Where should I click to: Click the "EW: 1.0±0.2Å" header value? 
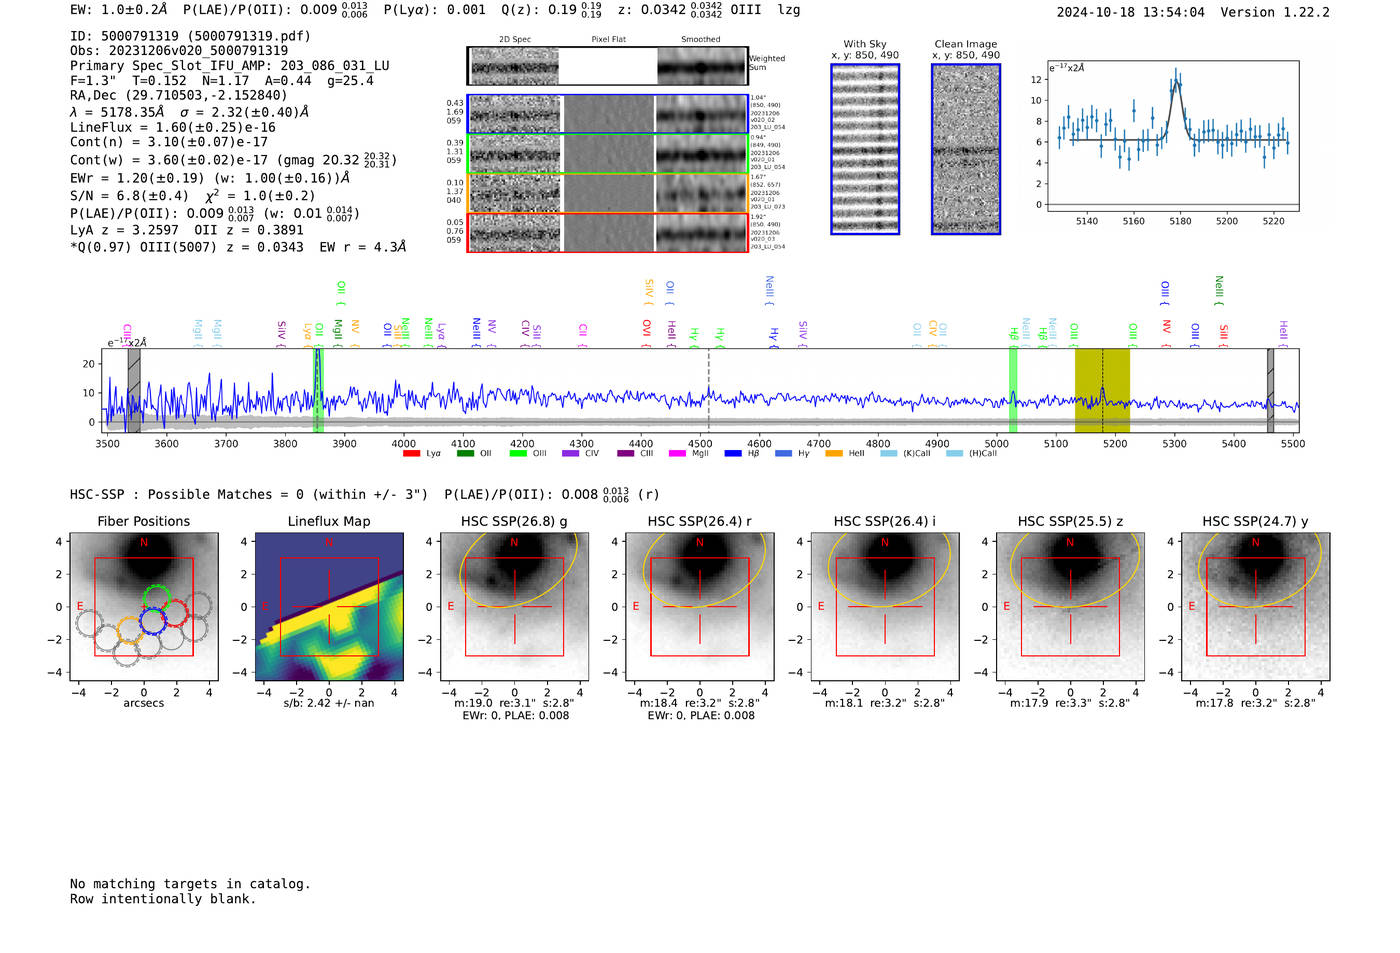(119, 10)
